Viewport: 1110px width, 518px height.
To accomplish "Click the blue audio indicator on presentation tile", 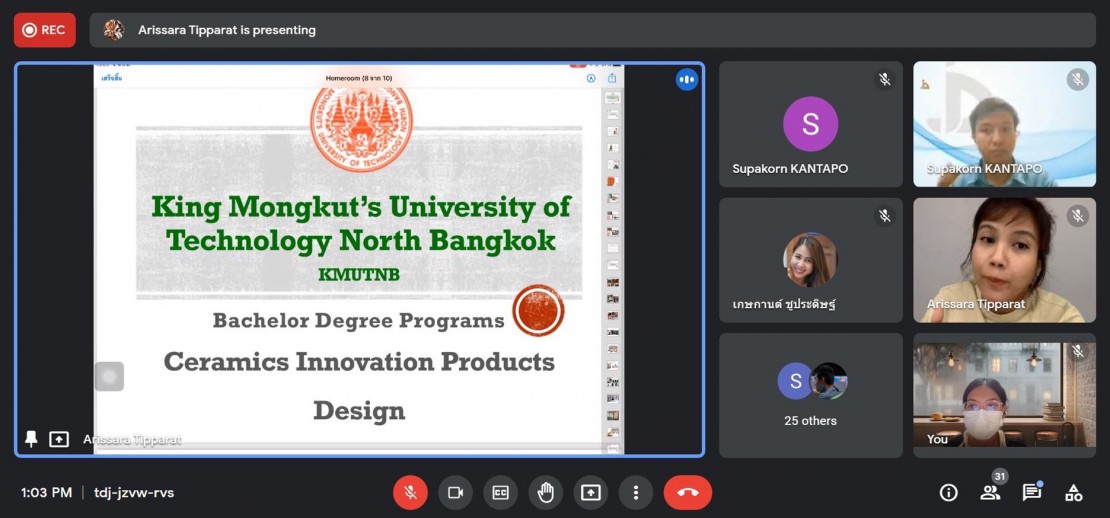I will point(687,79).
